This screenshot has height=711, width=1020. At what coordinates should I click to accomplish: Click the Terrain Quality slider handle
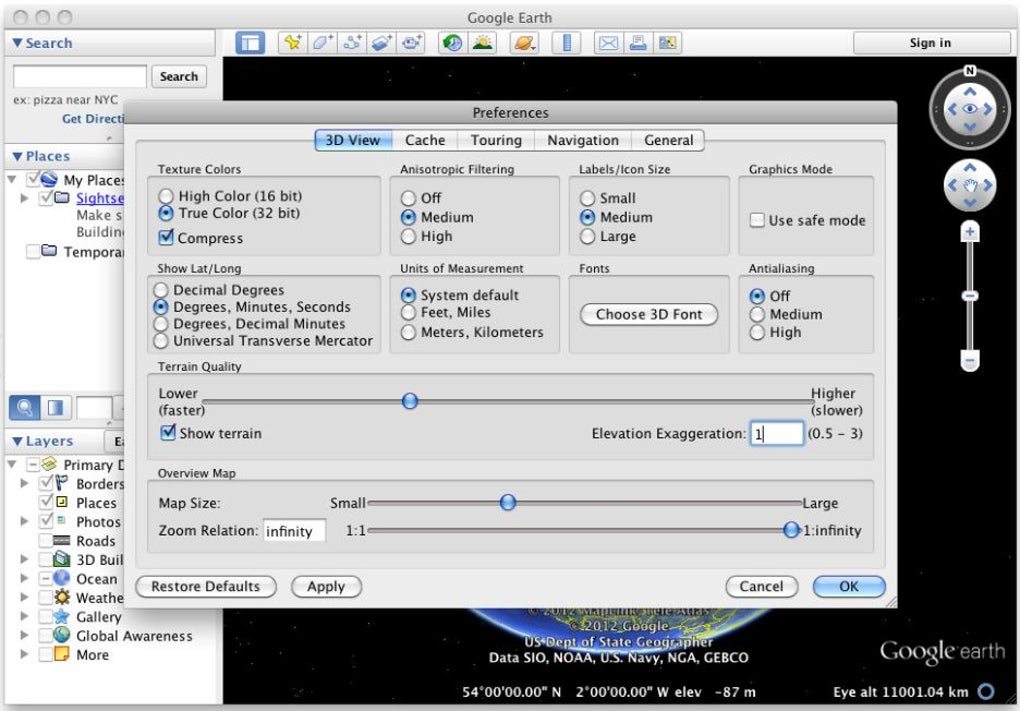410,401
